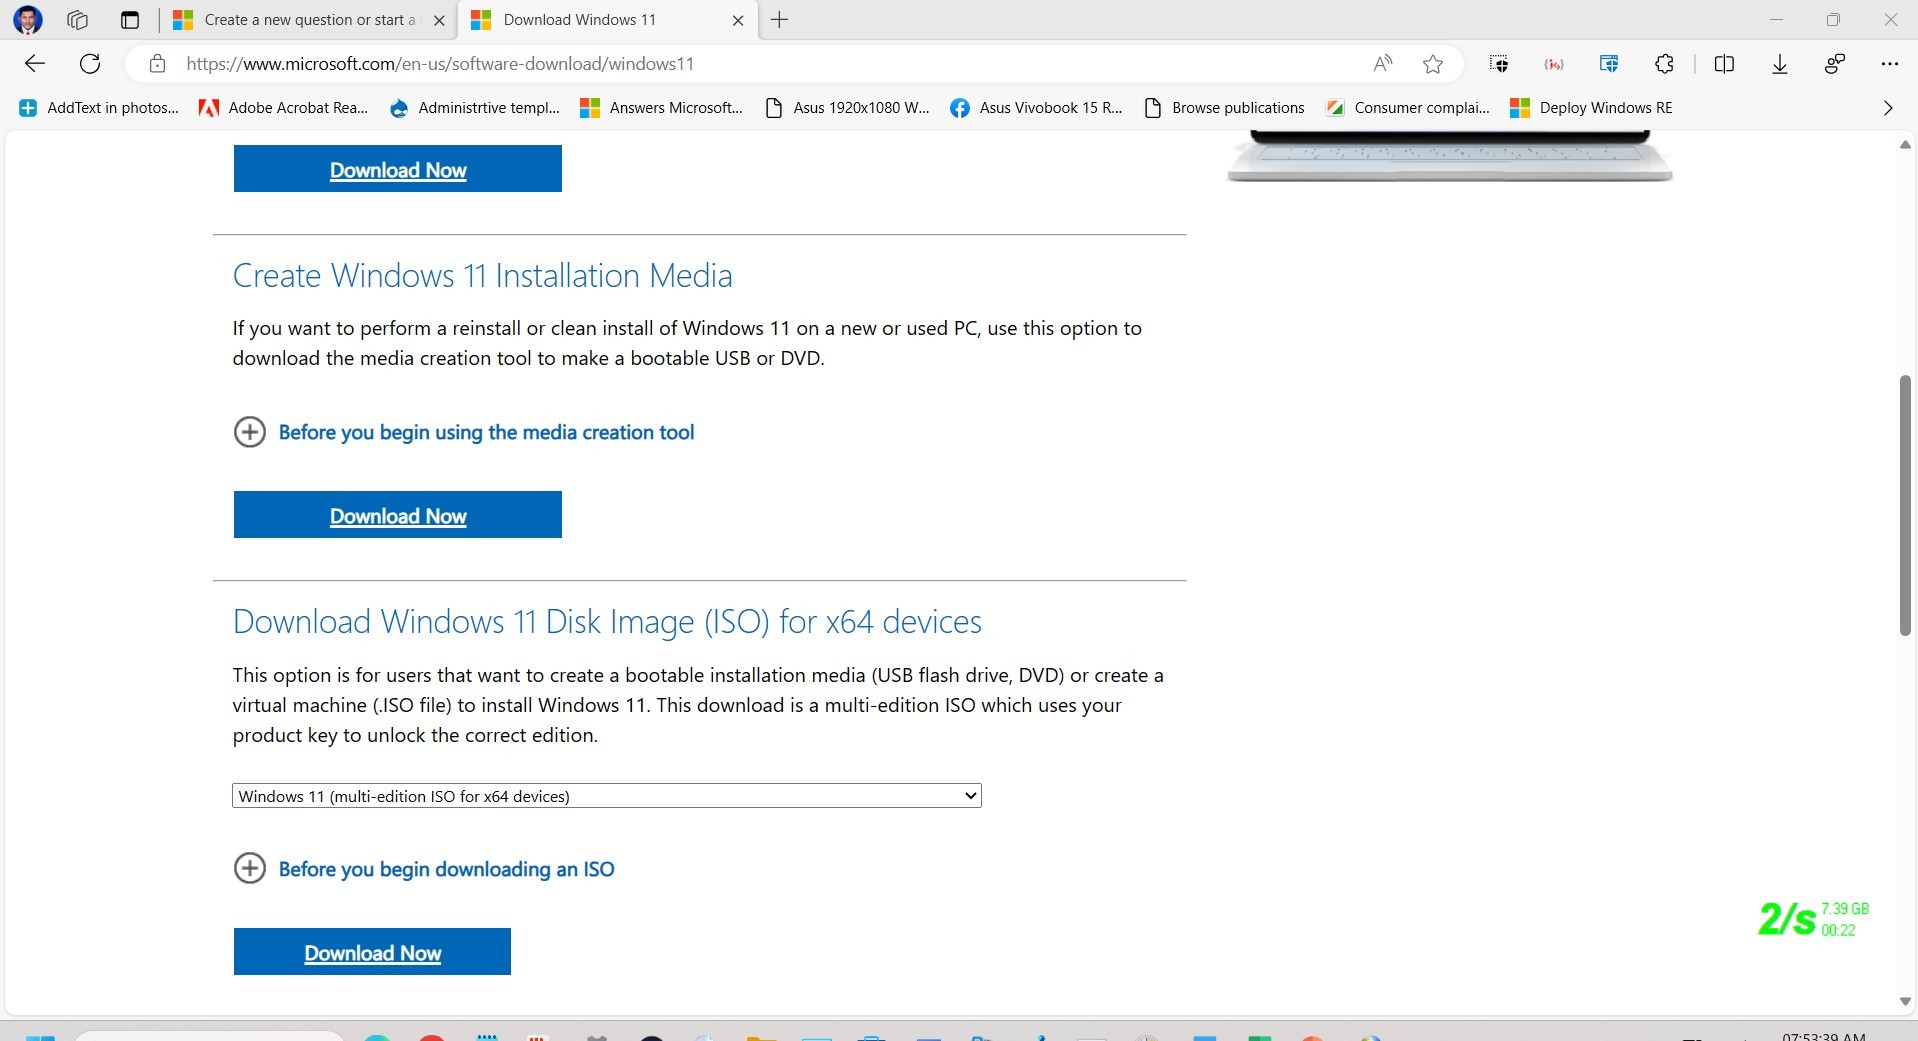Screen dimensions: 1918x1041
Task: Close the 'Create a new question' tab
Action: coord(439,20)
